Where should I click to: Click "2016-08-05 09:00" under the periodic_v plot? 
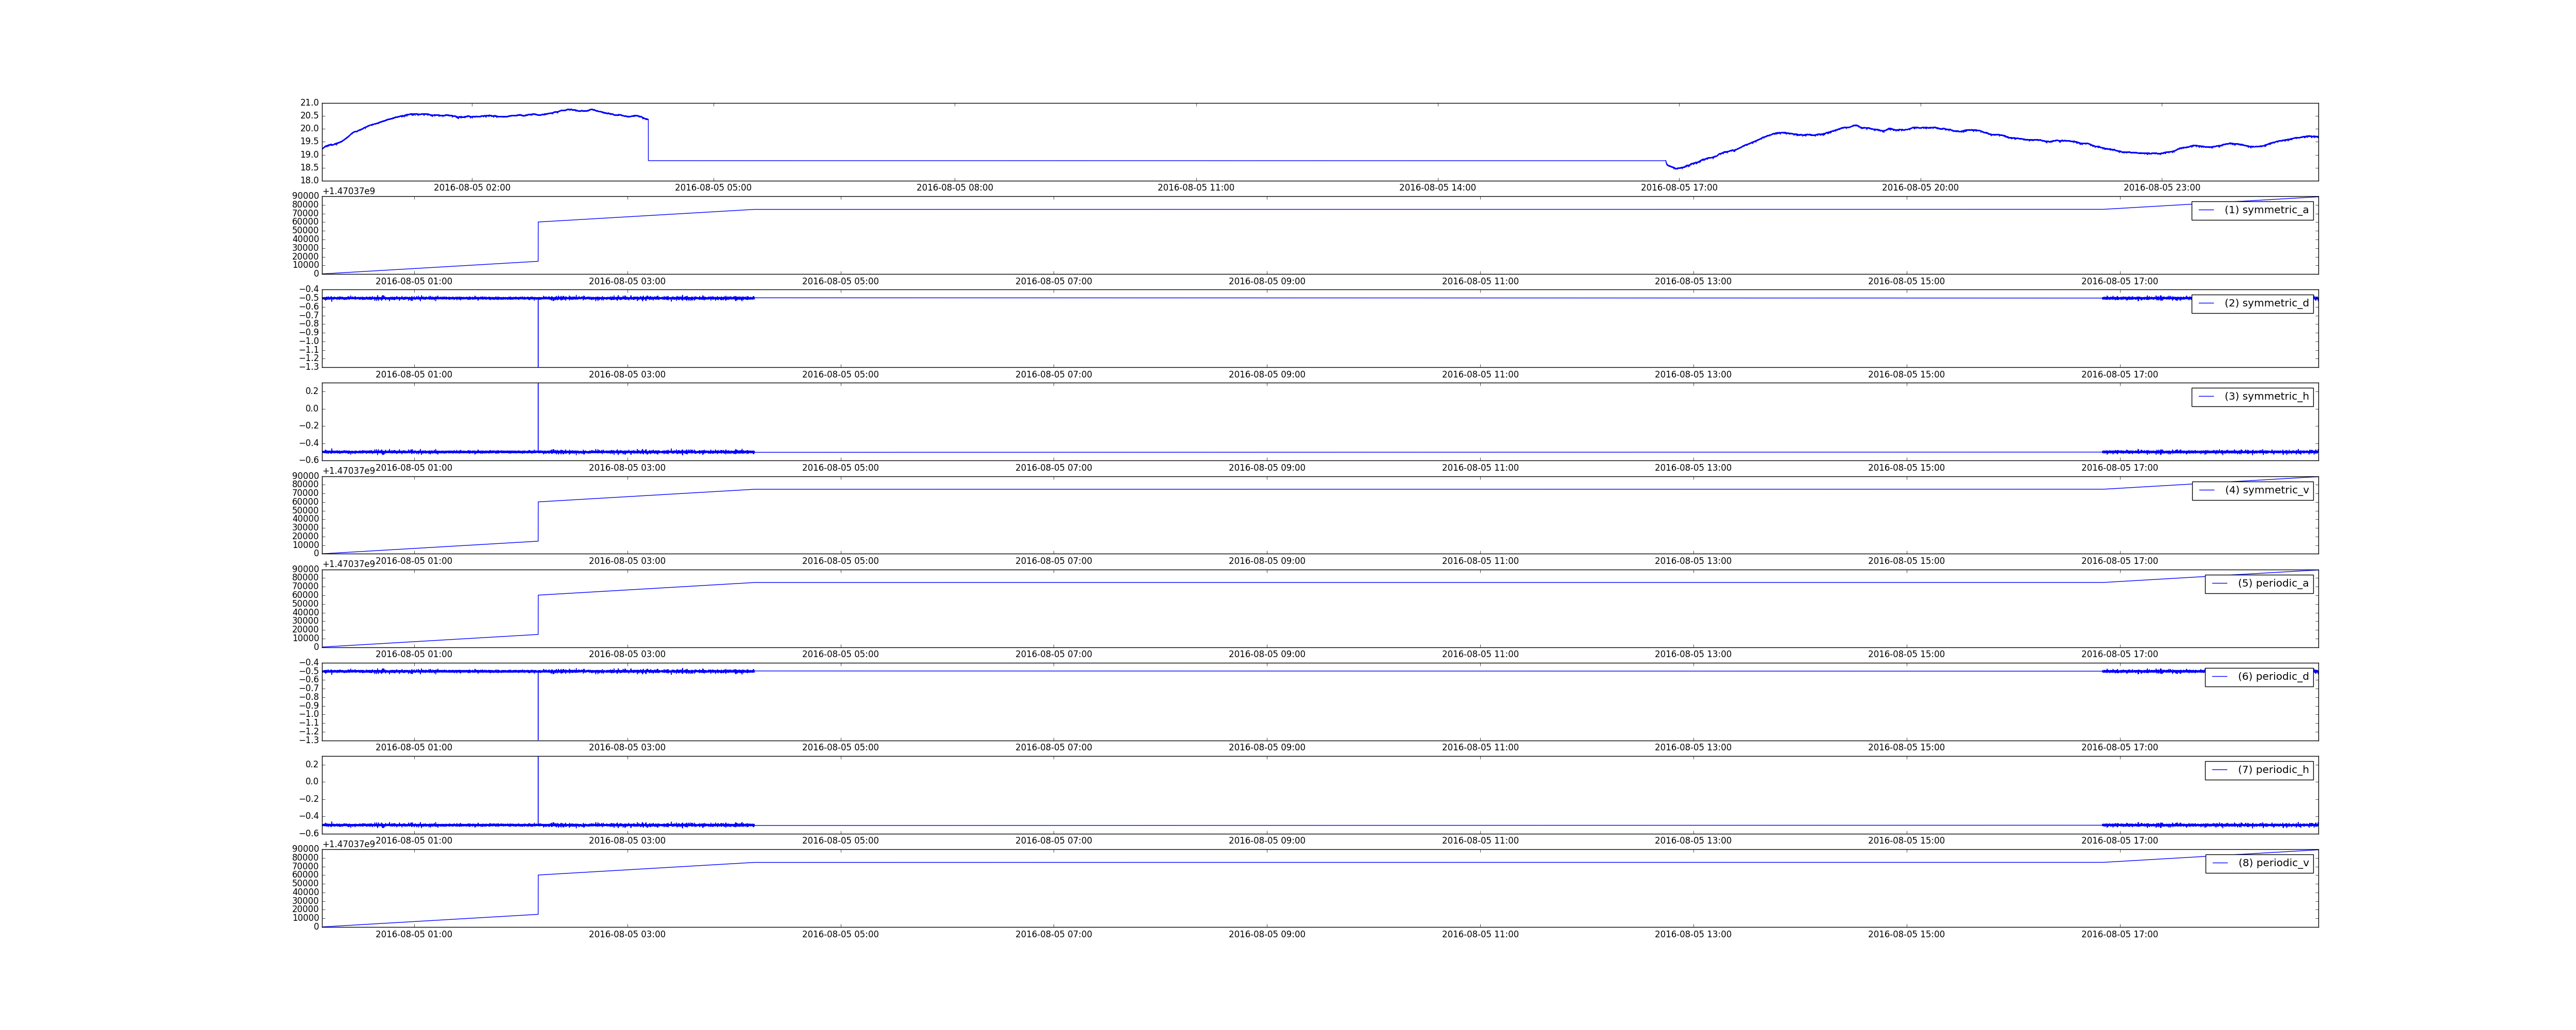[1267, 934]
